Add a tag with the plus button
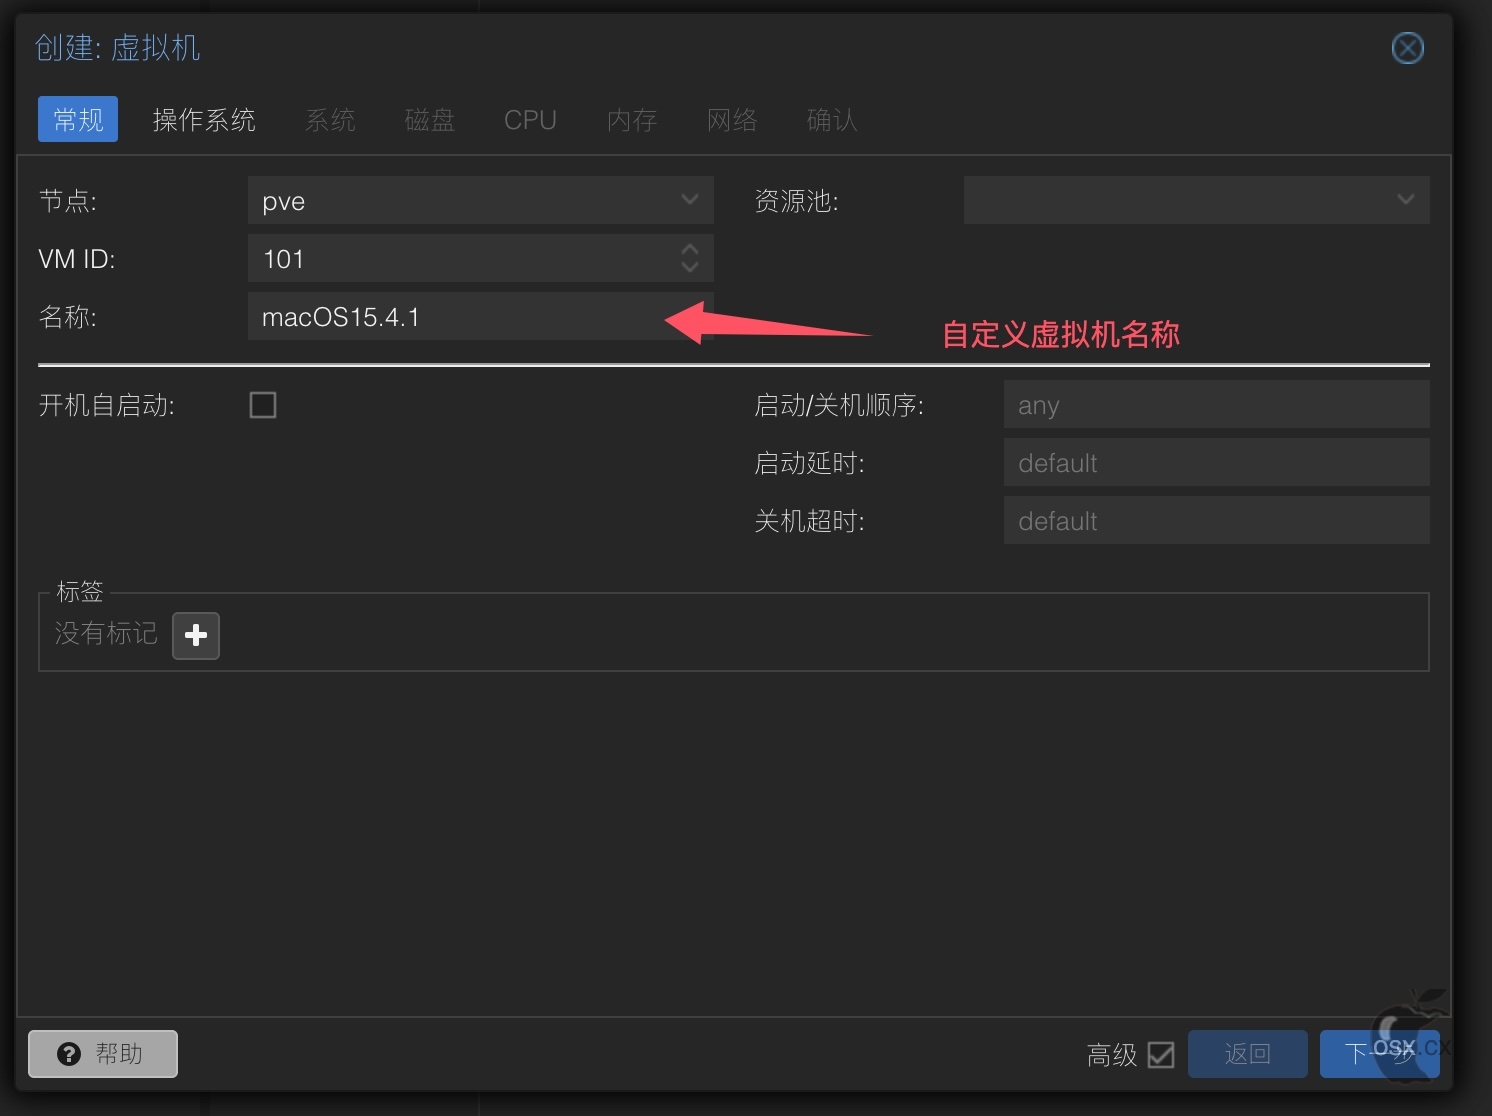The width and height of the screenshot is (1492, 1116). tap(196, 635)
